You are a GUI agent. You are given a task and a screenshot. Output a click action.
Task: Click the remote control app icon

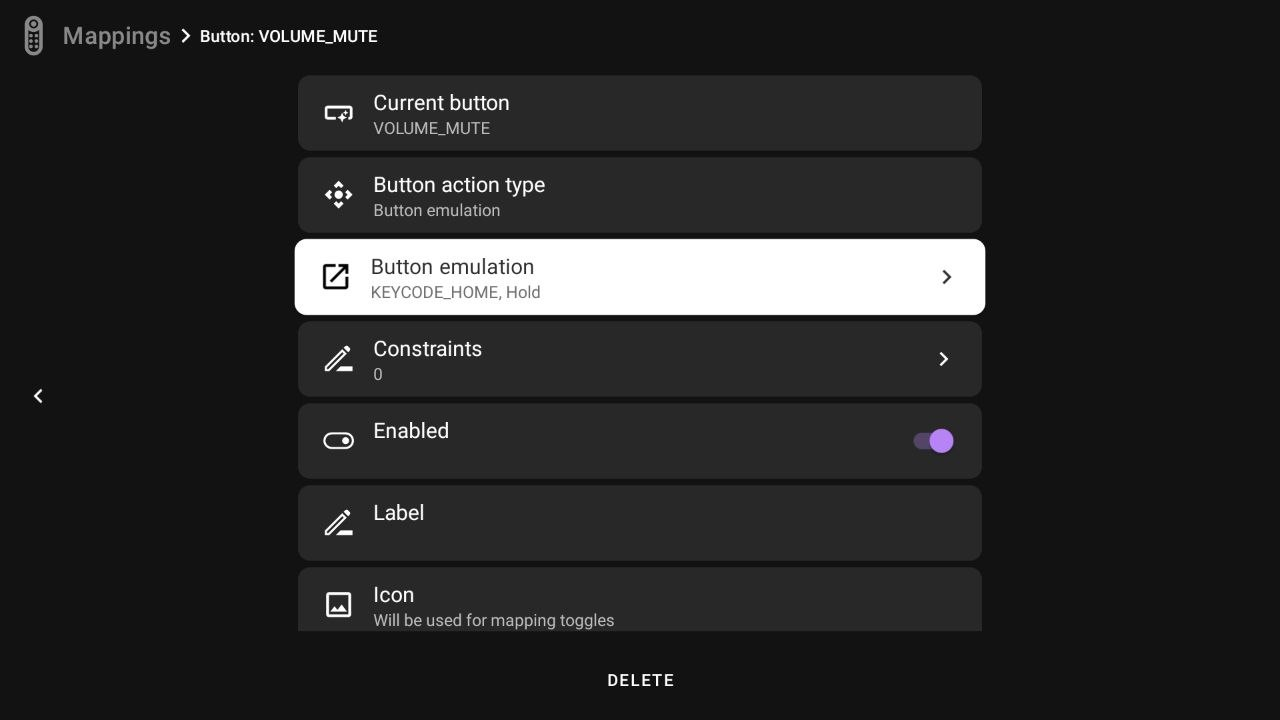click(x=33, y=36)
